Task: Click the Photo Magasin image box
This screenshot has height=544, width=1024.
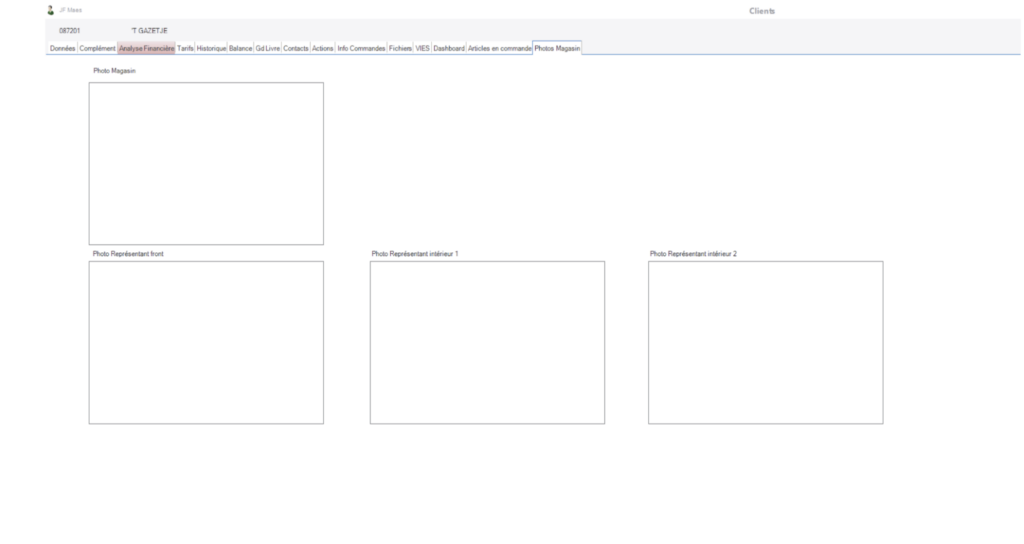Action: [x=206, y=163]
